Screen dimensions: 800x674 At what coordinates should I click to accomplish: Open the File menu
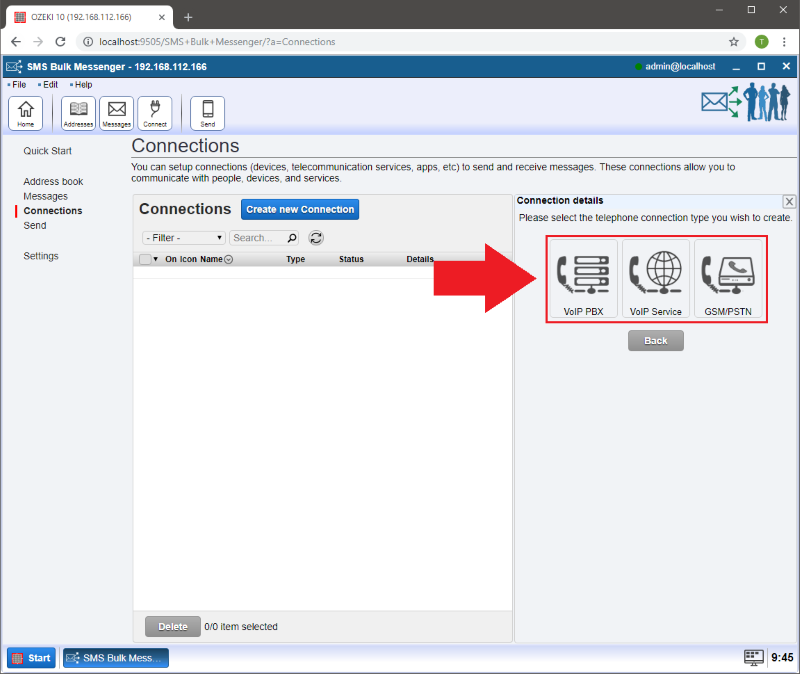pos(19,85)
